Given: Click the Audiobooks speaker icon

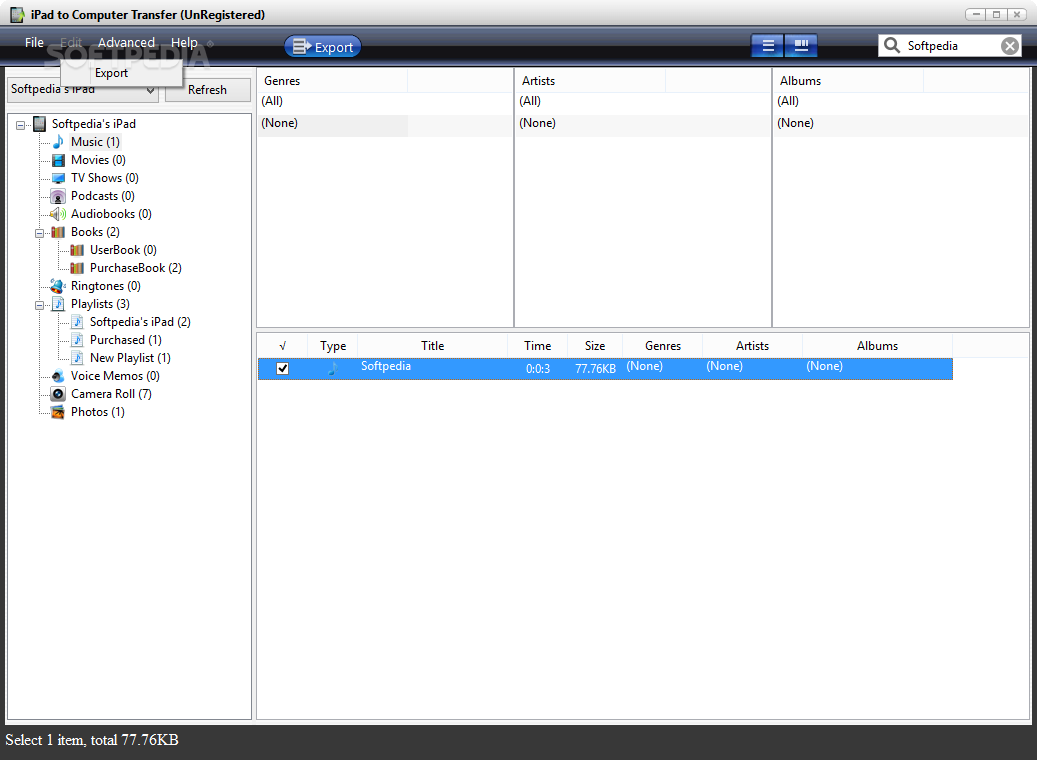Looking at the screenshot, I should (58, 214).
